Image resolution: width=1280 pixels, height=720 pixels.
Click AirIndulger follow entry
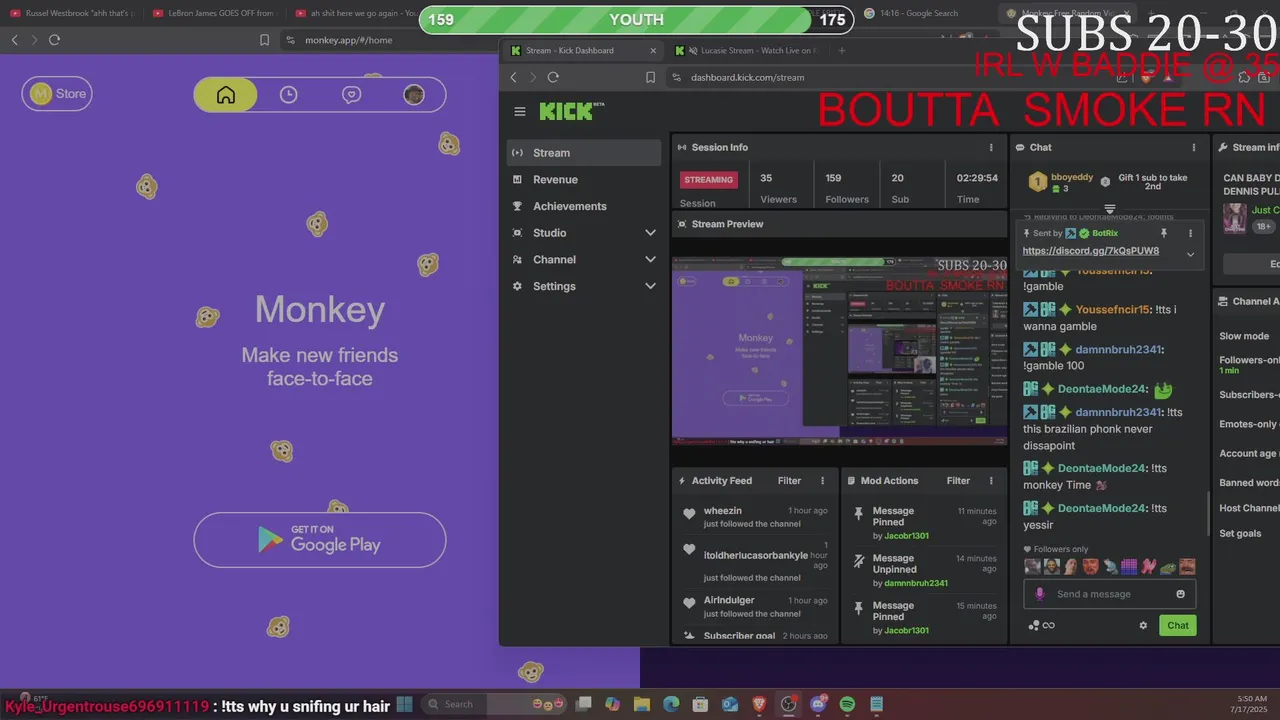click(x=755, y=606)
